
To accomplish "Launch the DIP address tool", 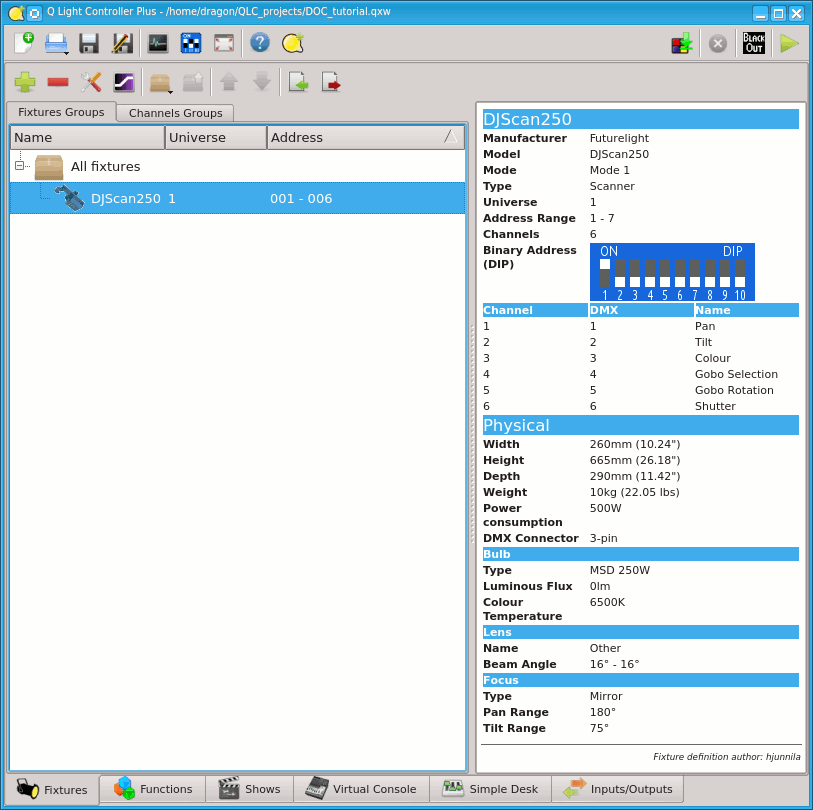I will [191, 44].
